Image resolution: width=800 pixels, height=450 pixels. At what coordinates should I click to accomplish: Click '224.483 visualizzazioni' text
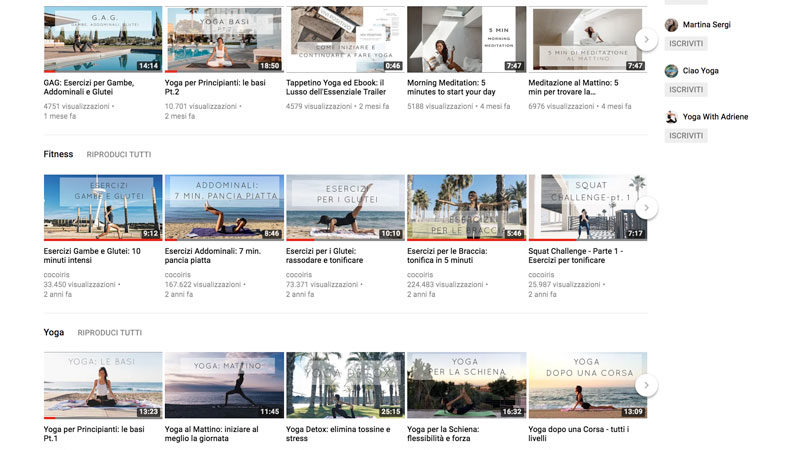pyautogui.click(x=445, y=284)
